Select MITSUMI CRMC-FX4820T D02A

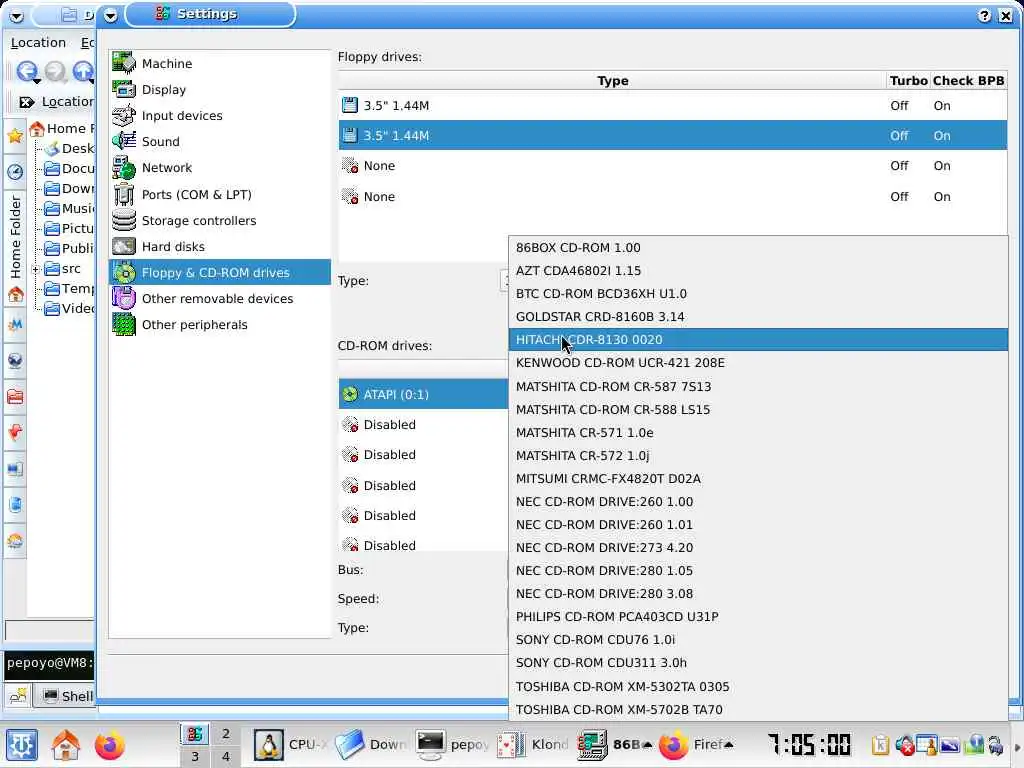pos(758,479)
